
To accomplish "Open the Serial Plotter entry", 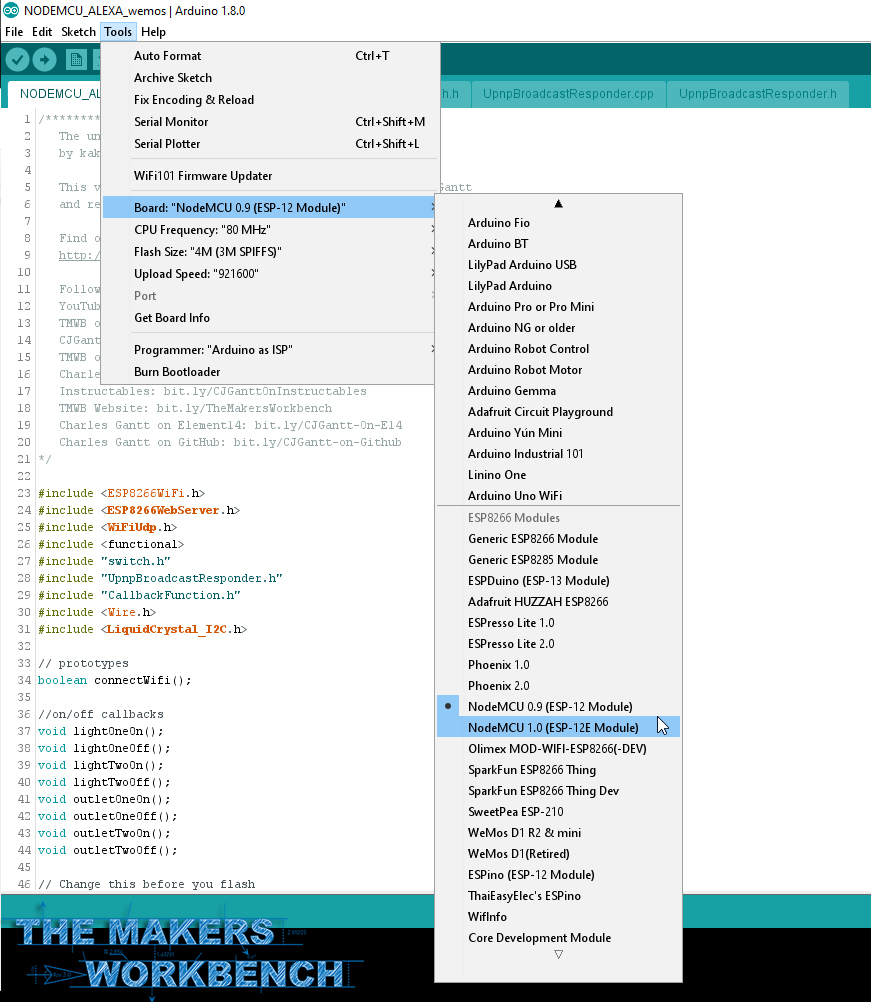I will click(x=269, y=144).
